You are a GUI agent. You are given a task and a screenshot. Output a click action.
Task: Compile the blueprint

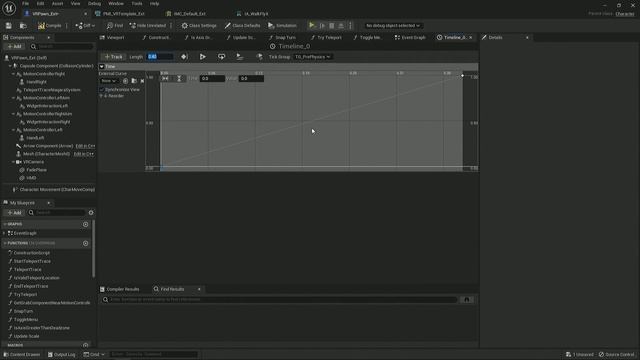(49, 25)
